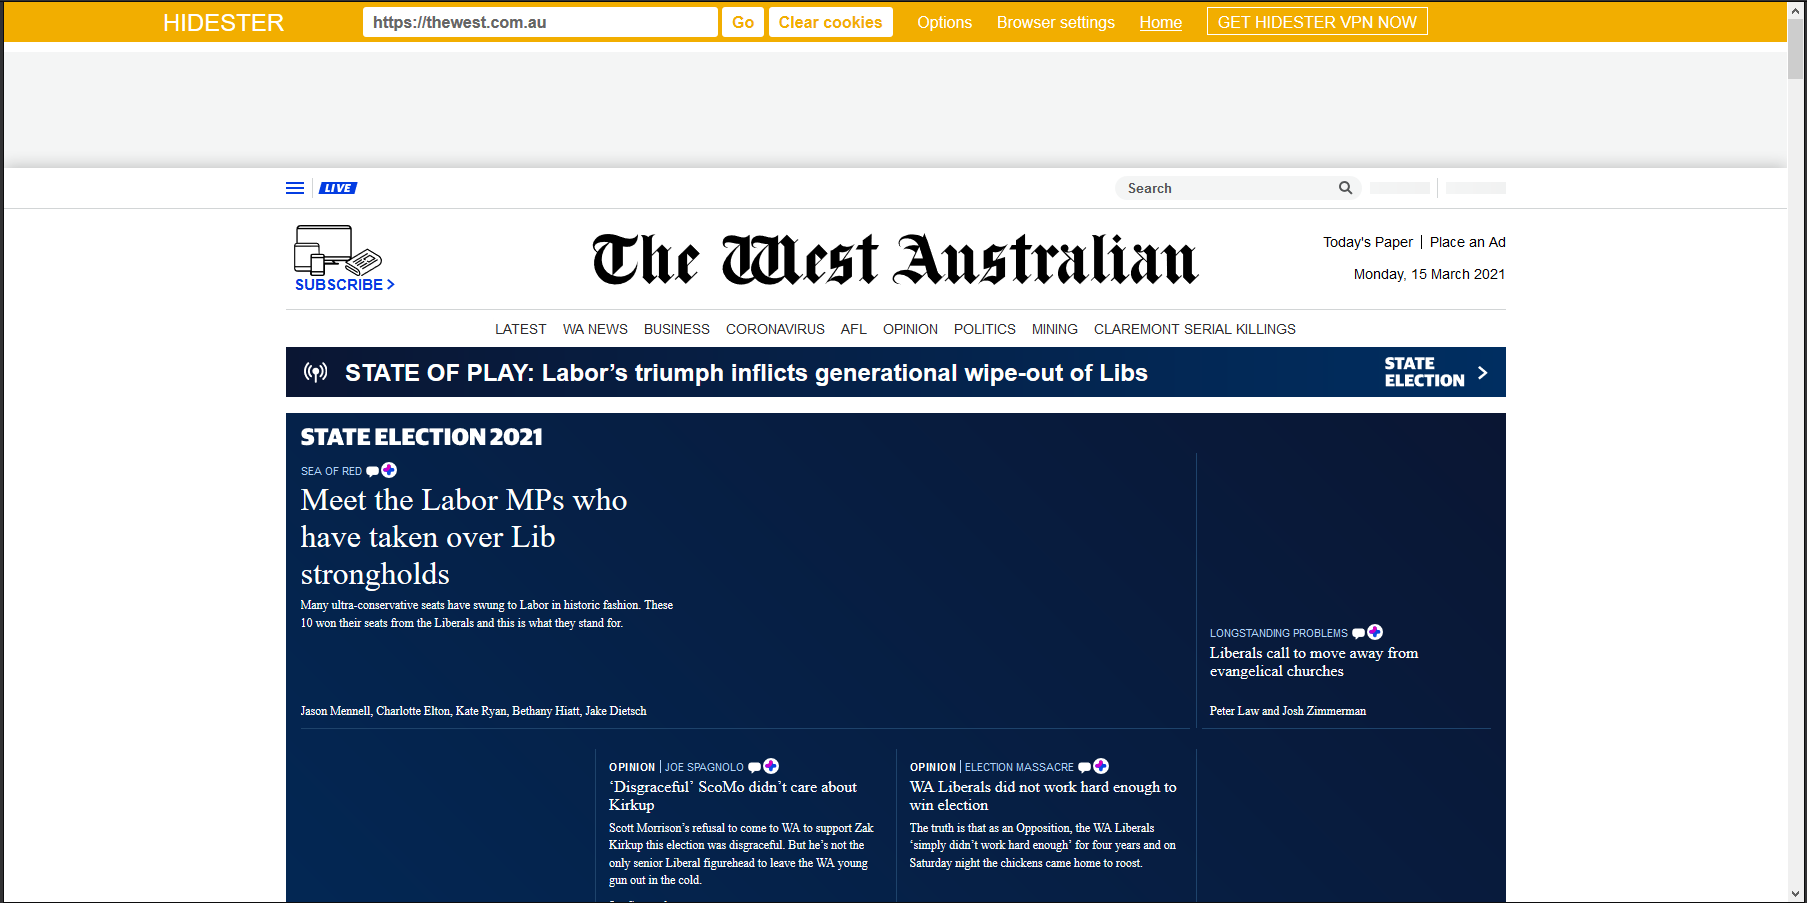Click plus icon beside LONGSTANDING PROBLEMS
Viewport: 1807px width, 903px height.
(1375, 632)
